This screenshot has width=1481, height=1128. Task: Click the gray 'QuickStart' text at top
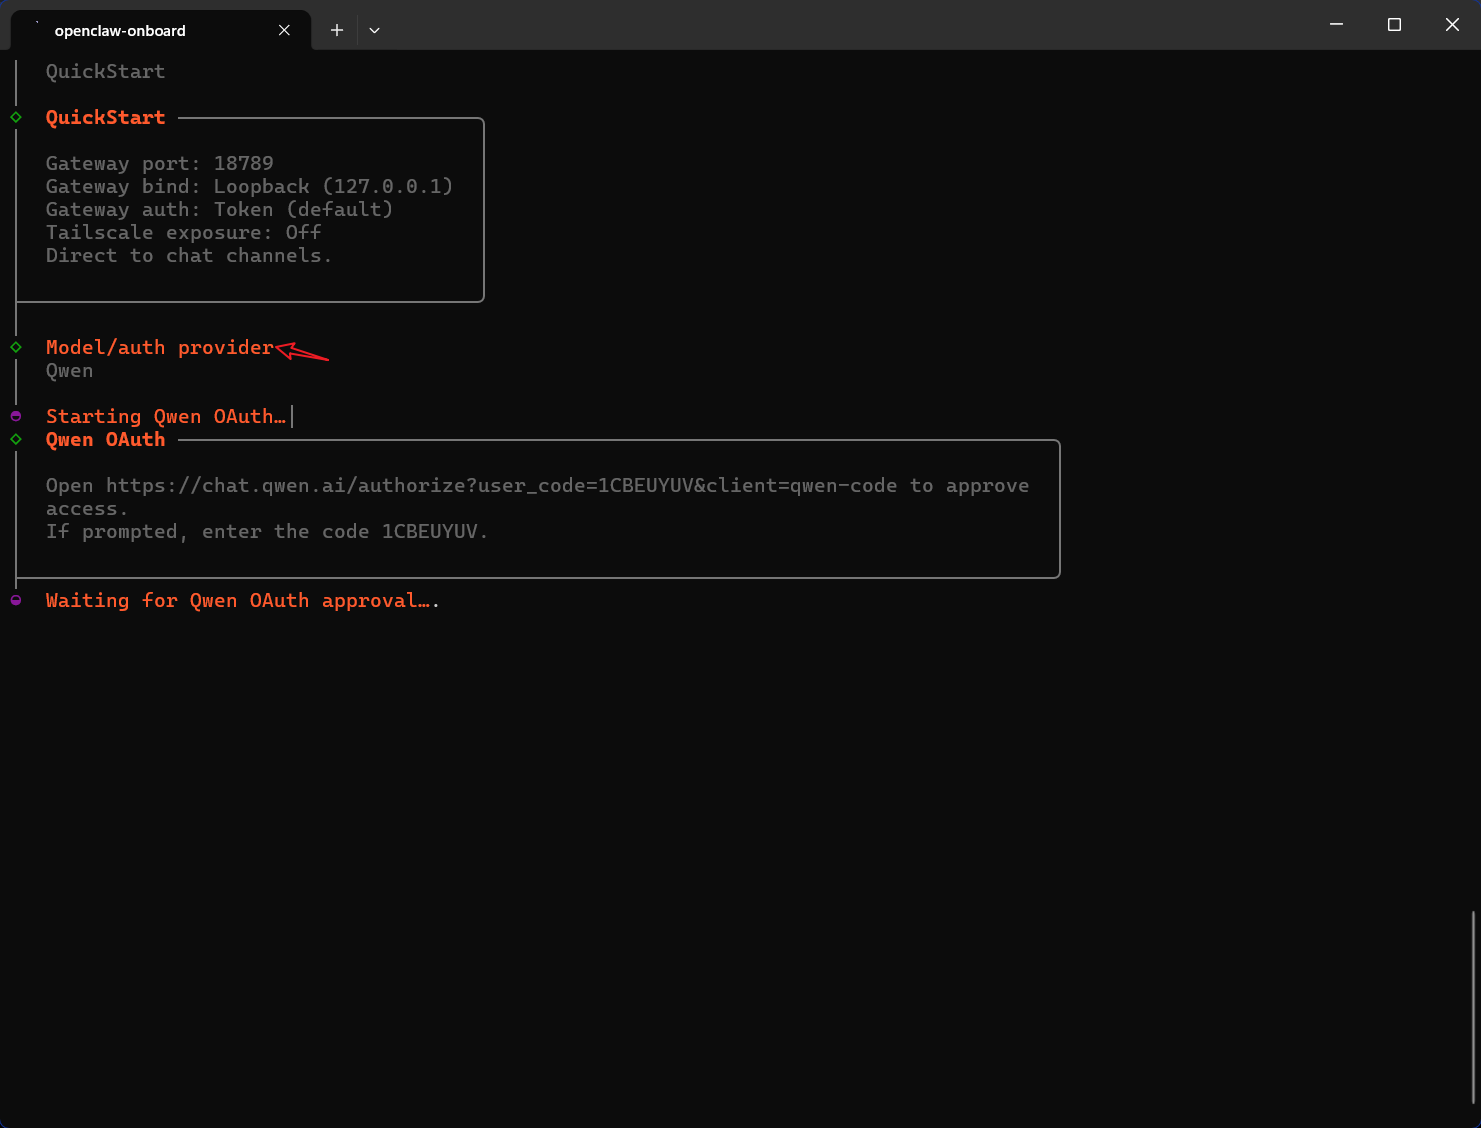[x=105, y=71]
